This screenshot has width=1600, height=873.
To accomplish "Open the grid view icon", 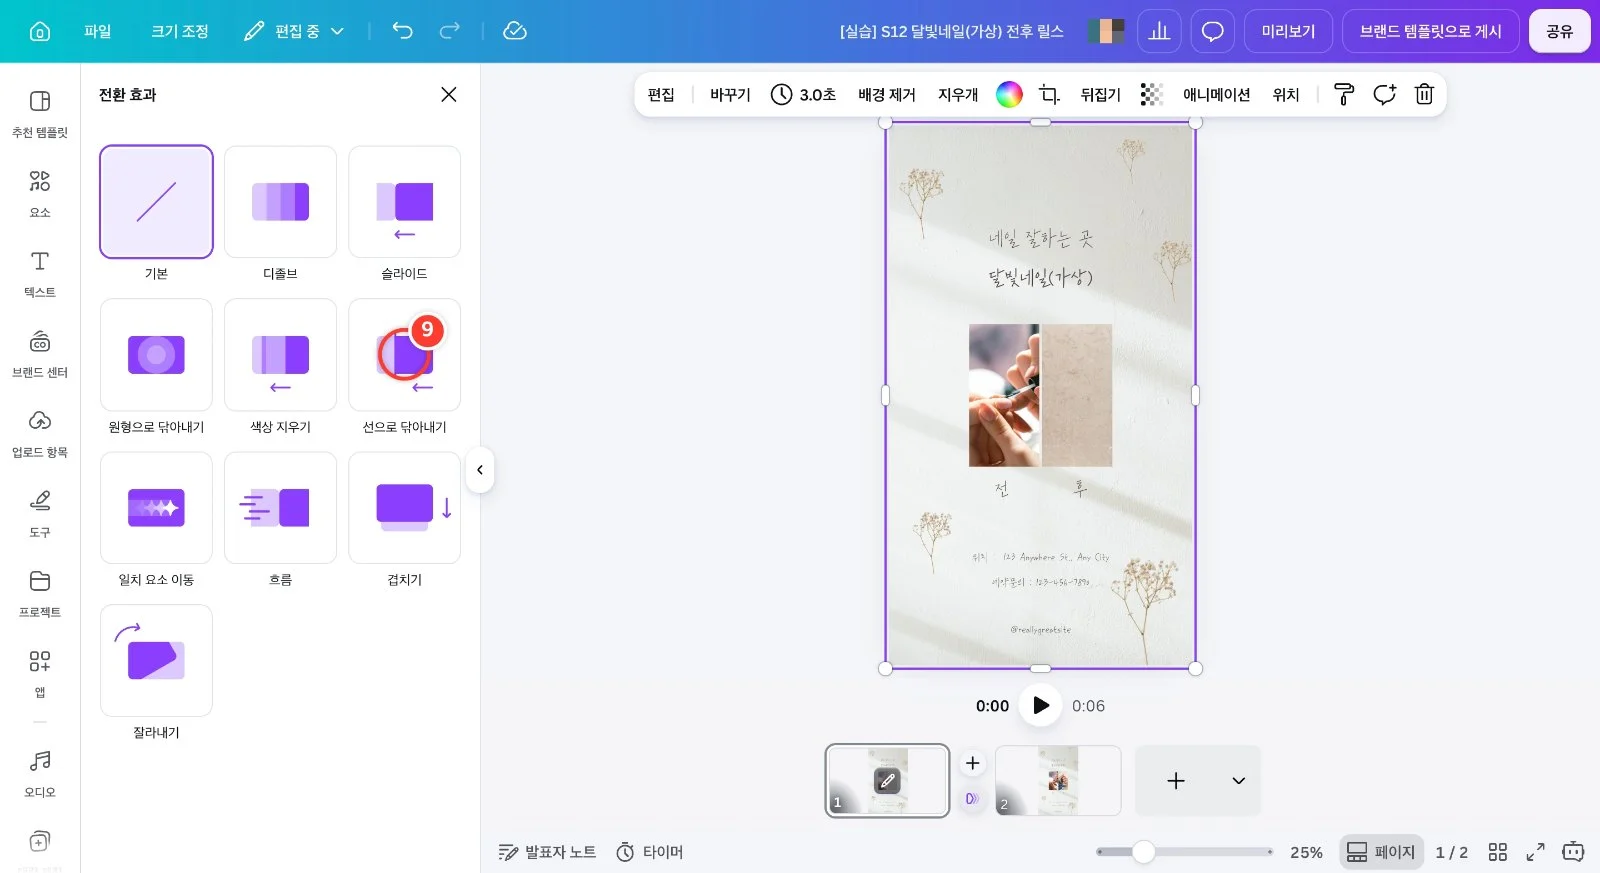I will [1497, 852].
